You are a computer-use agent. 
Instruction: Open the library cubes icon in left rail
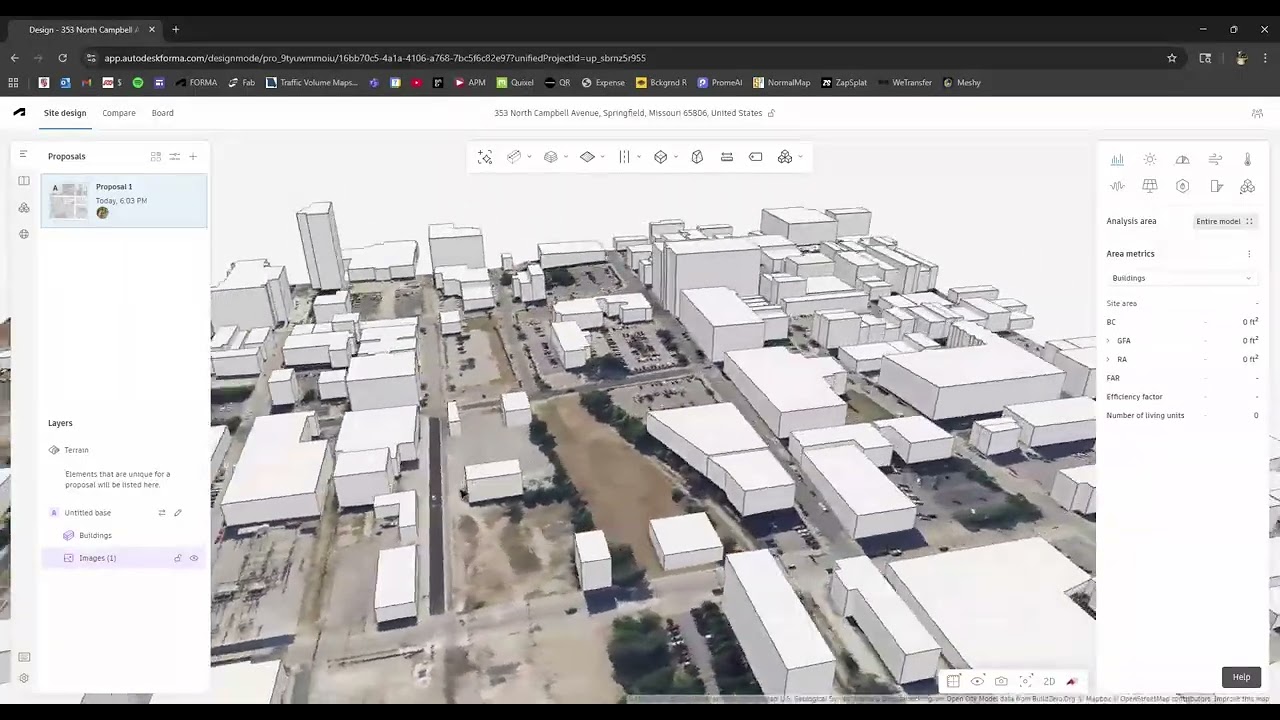[23, 207]
